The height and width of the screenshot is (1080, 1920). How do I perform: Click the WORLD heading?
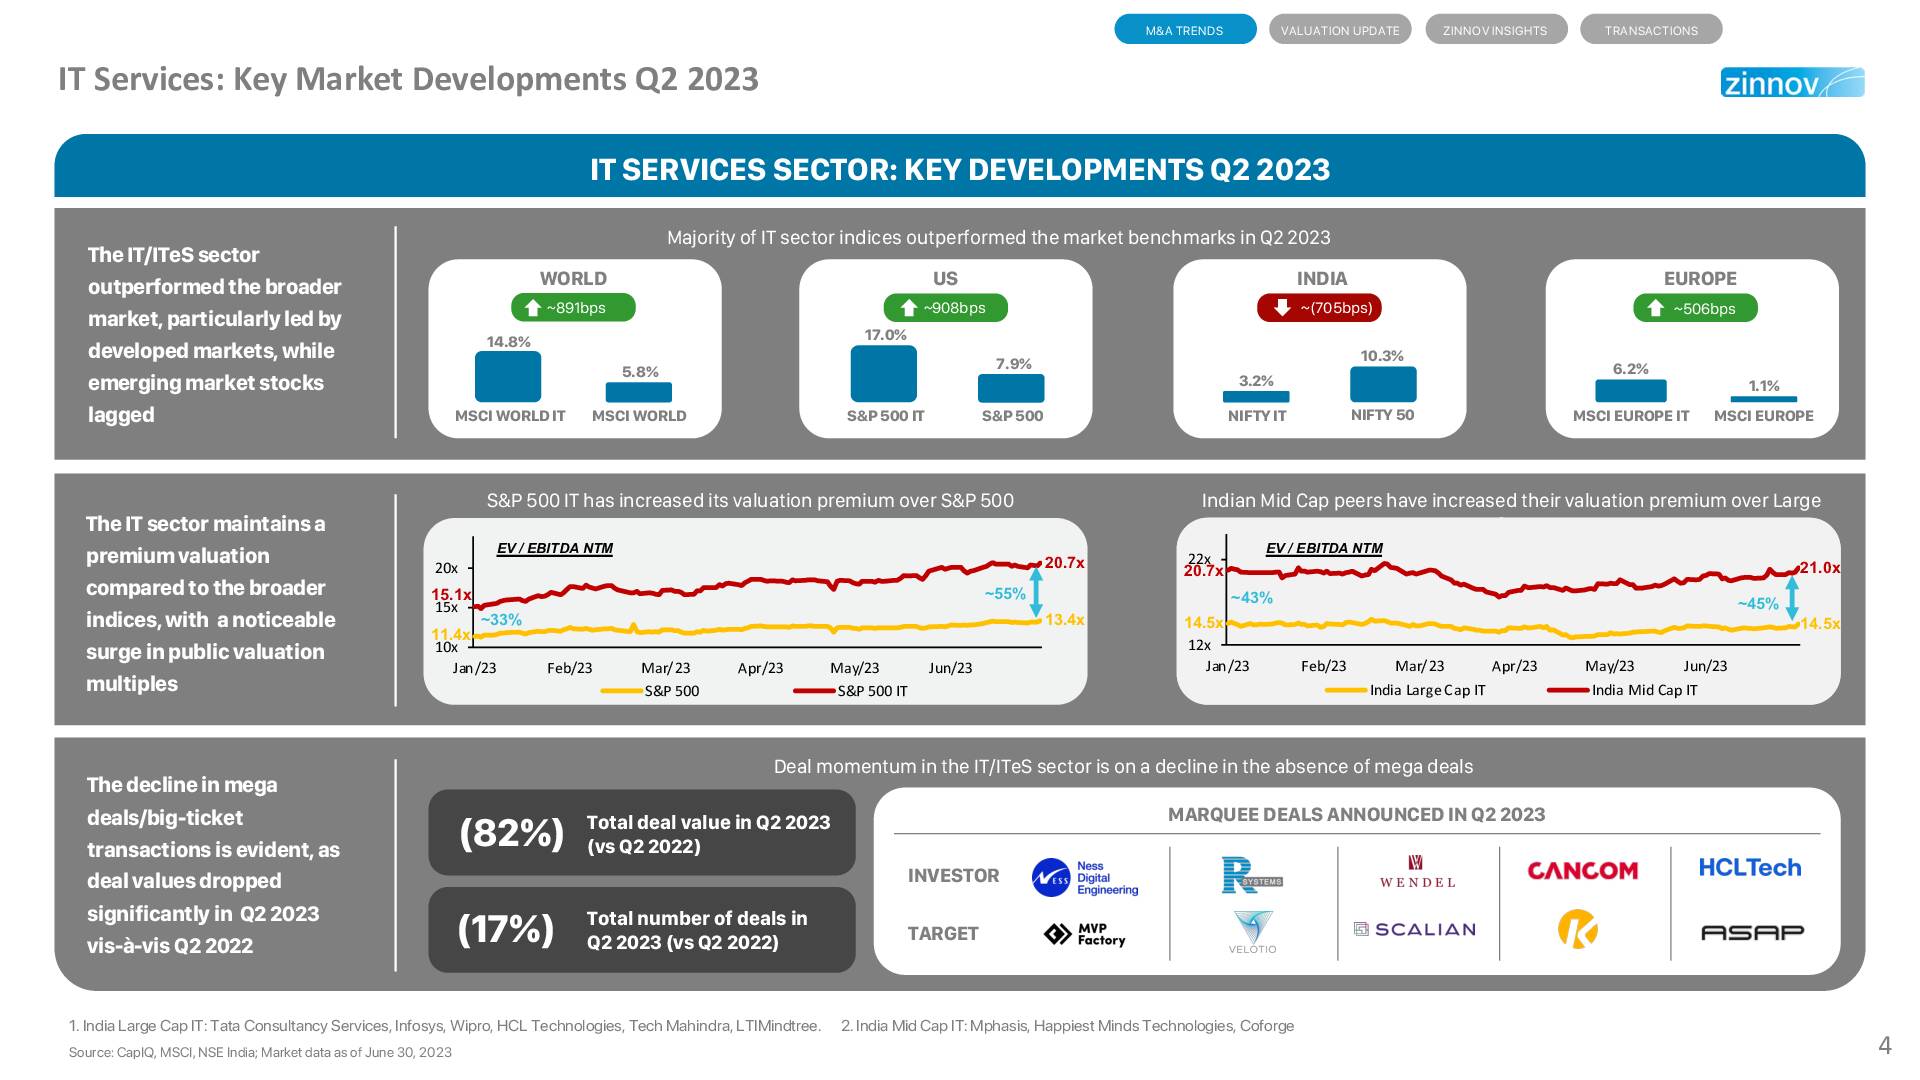573,279
